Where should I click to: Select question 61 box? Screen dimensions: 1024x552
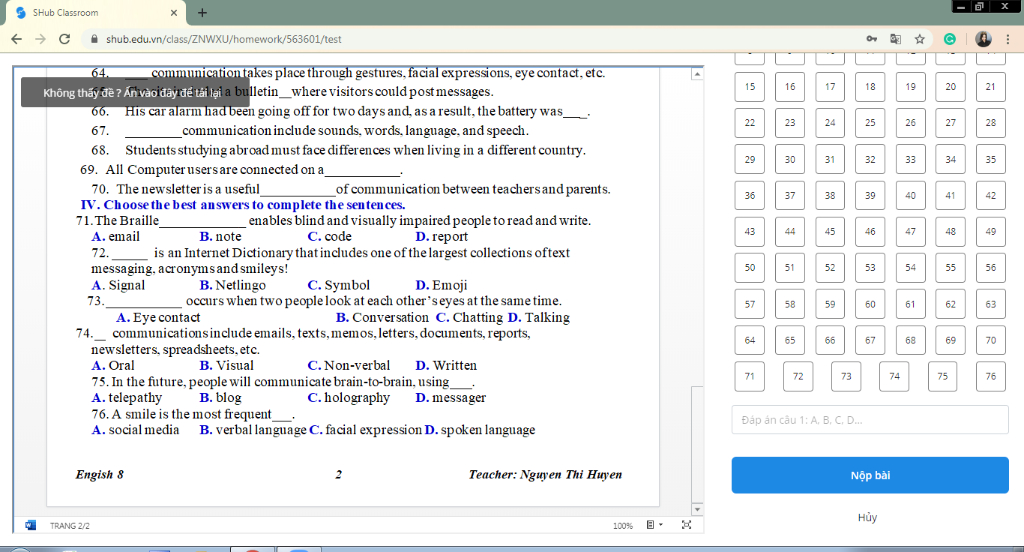(910, 304)
